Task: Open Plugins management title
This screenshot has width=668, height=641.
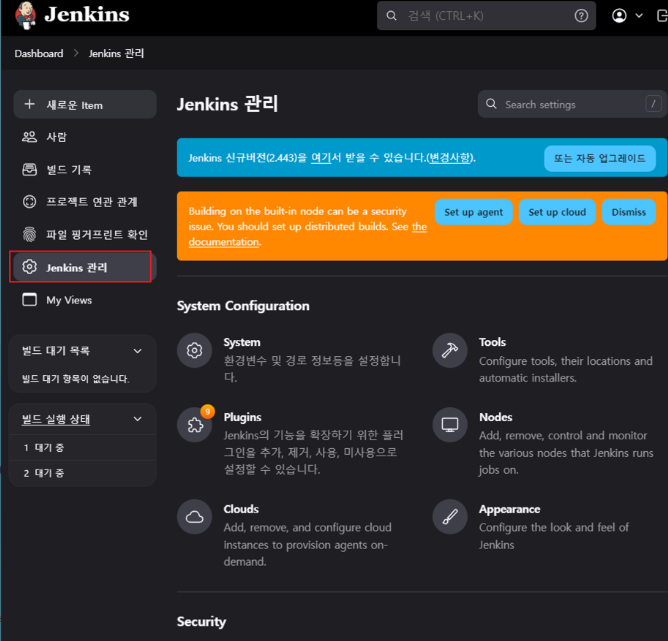Action: click(x=242, y=417)
